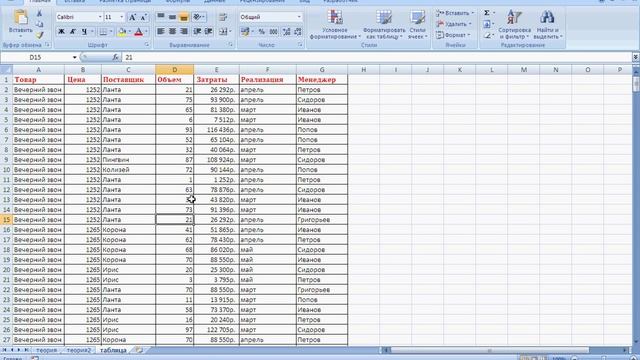Align cell text right

(184, 31)
